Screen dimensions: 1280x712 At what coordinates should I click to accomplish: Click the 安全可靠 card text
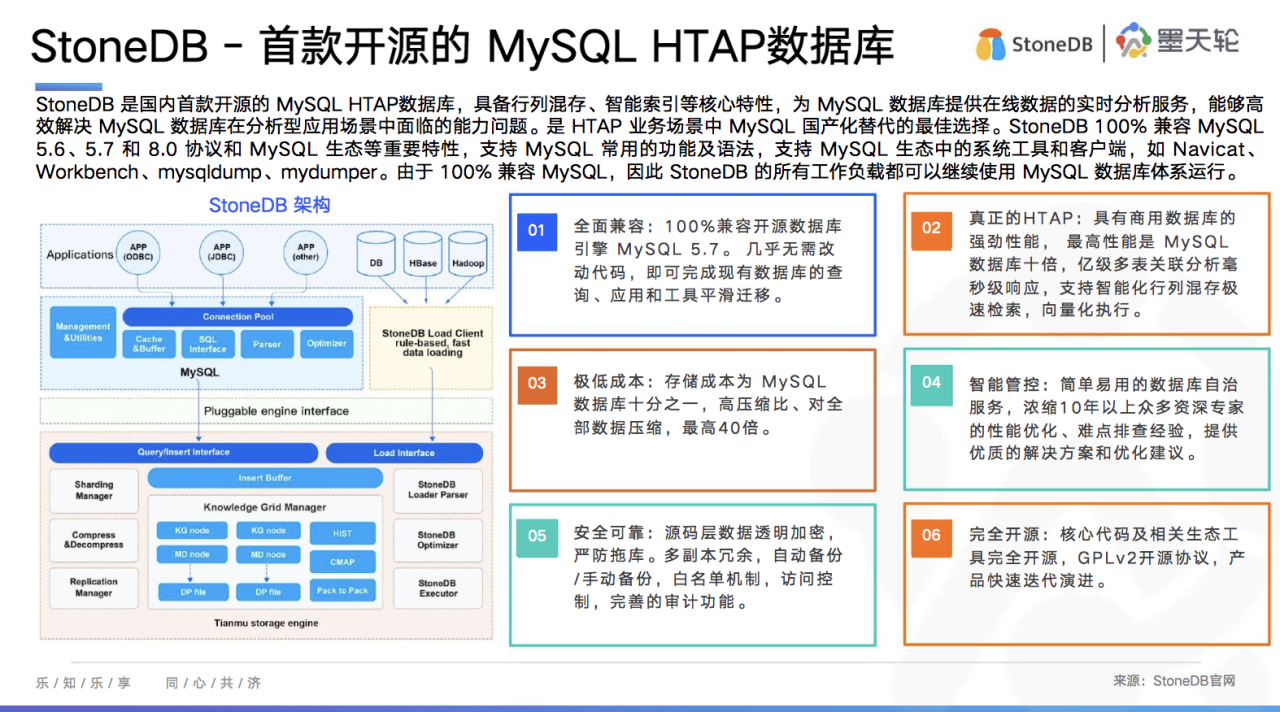click(x=708, y=567)
